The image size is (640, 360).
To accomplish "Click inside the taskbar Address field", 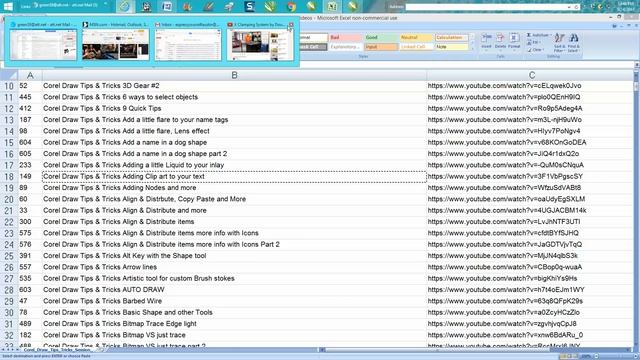I will [486, 7].
